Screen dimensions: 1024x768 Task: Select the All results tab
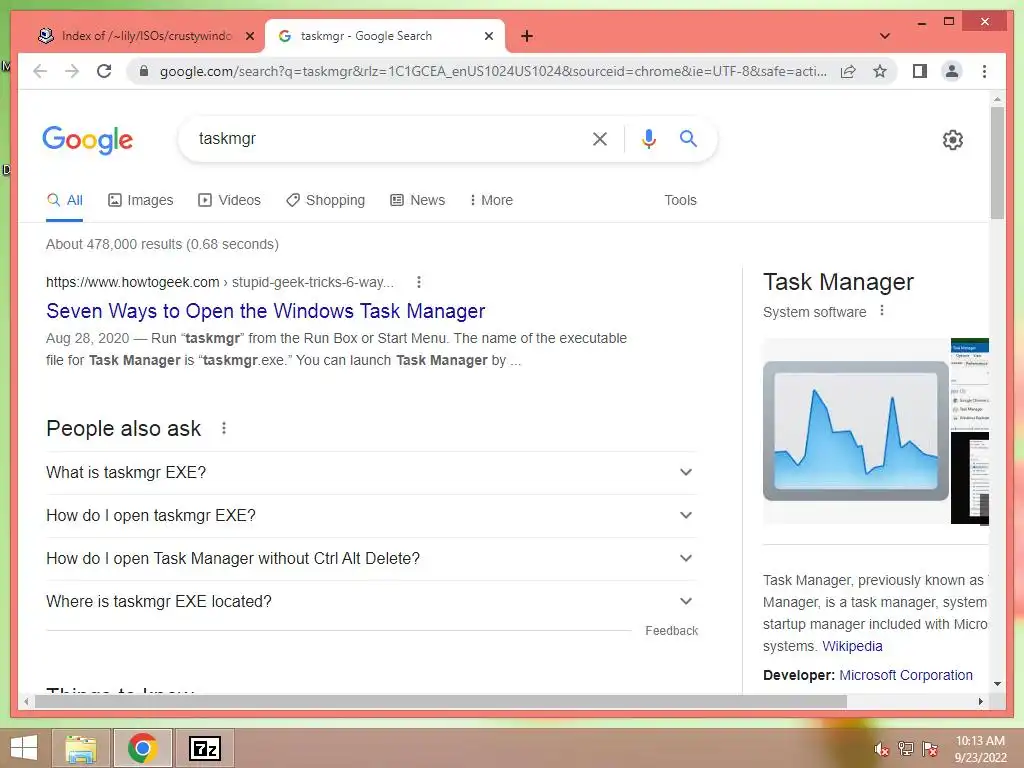point(65,200)
